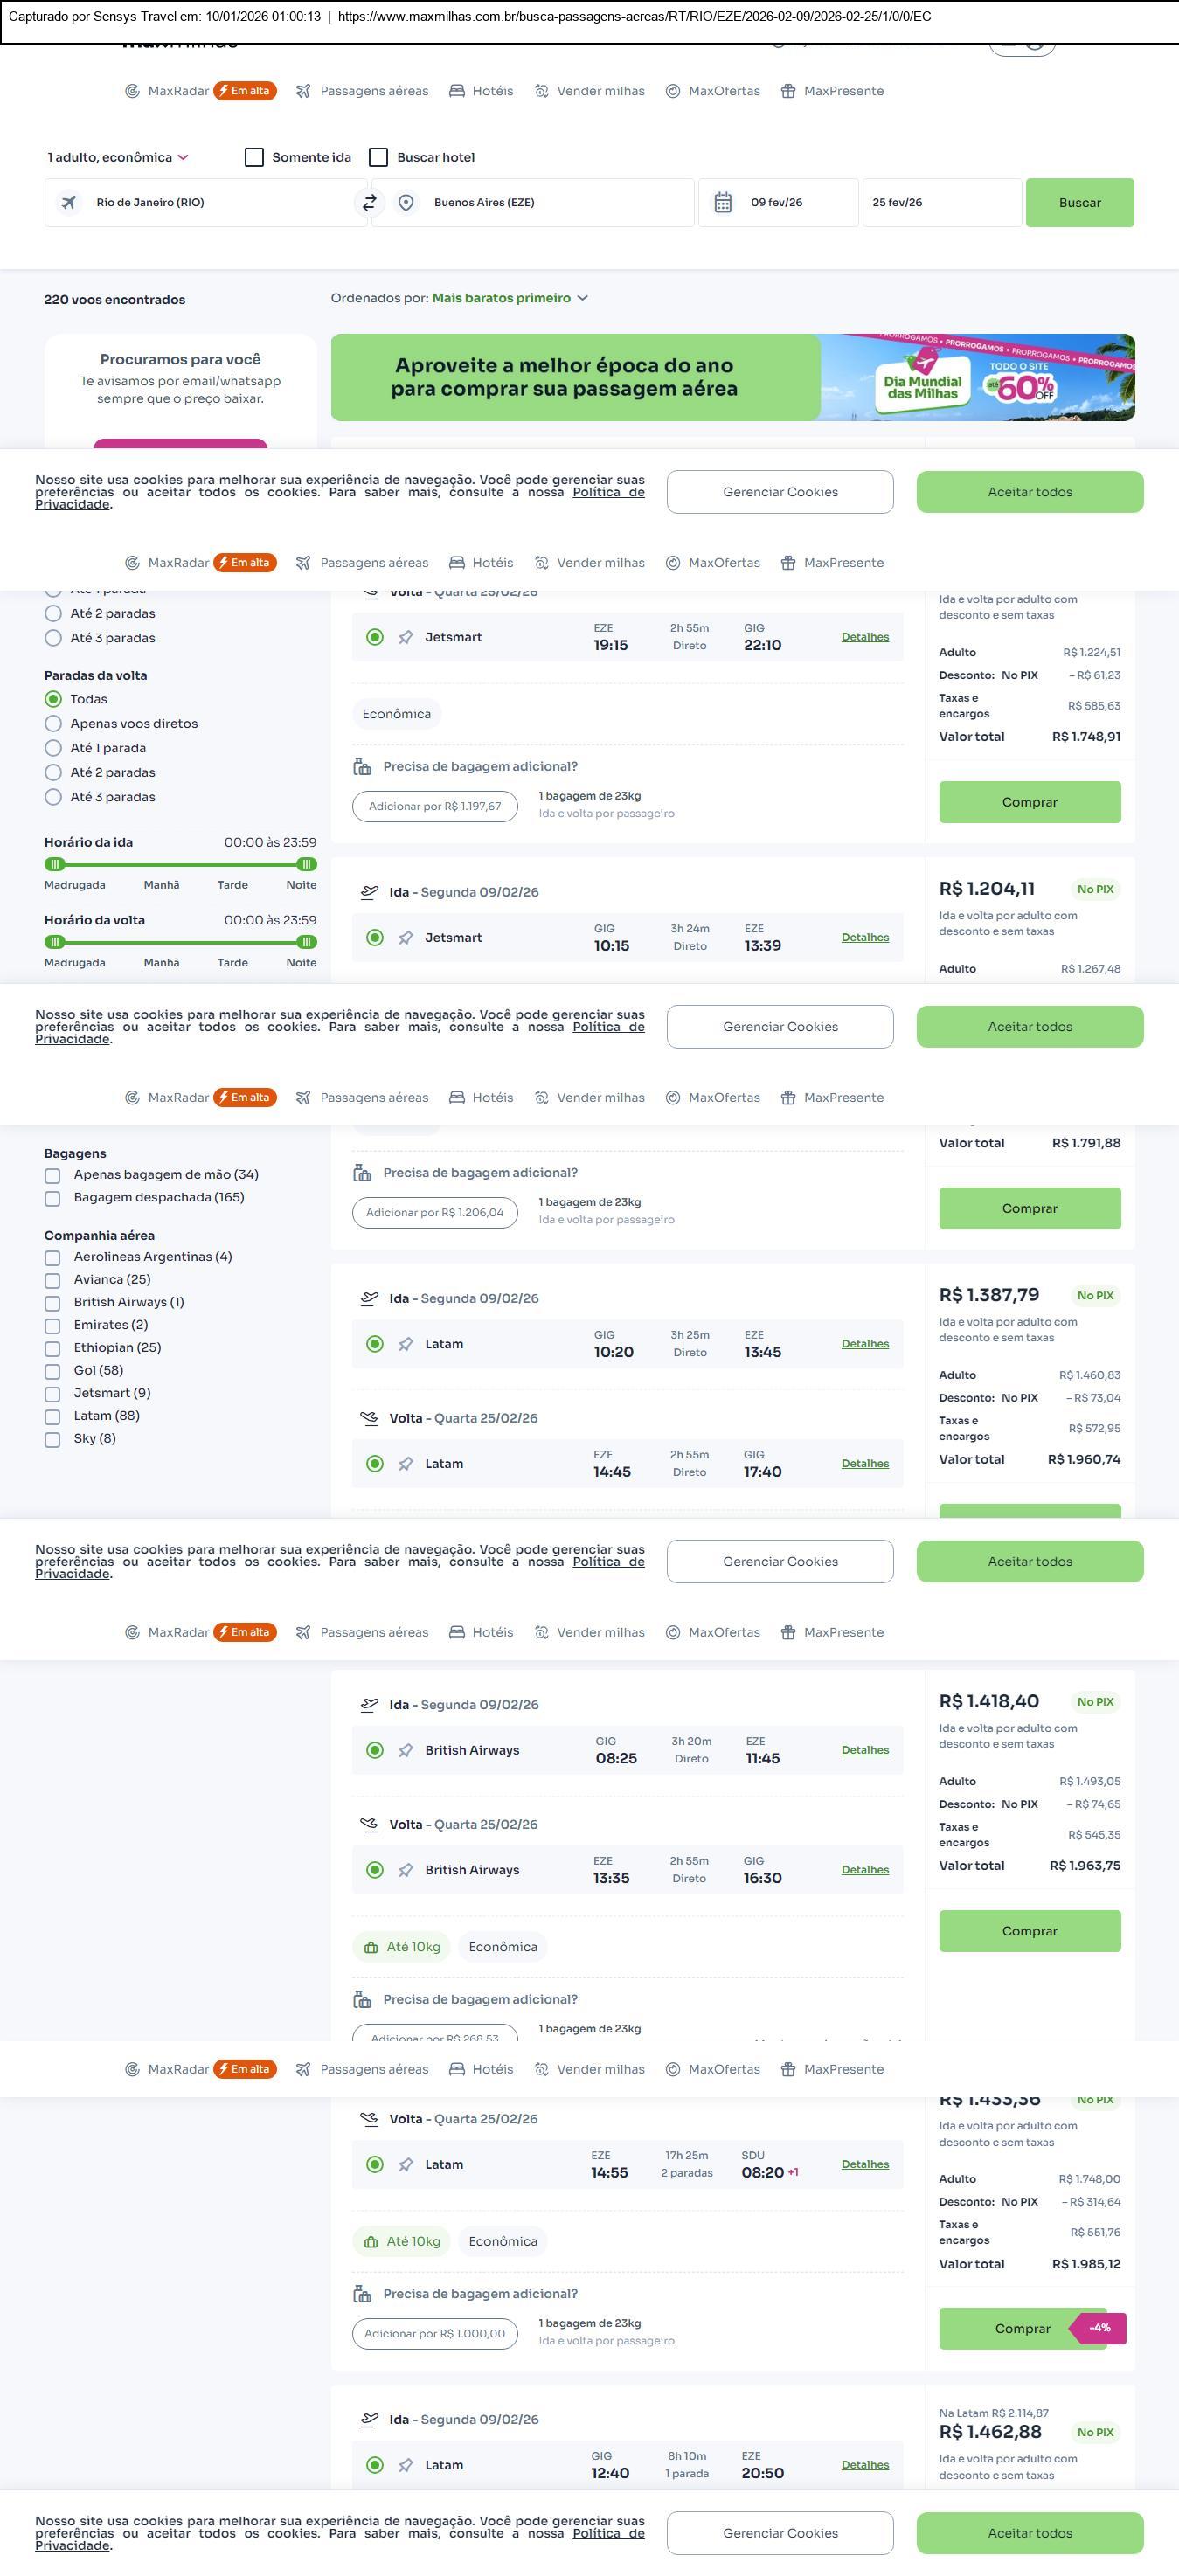Click the calendar icon beside departure date
The height and width of the screenshot is (2576, 1179).
click(723, 203)
